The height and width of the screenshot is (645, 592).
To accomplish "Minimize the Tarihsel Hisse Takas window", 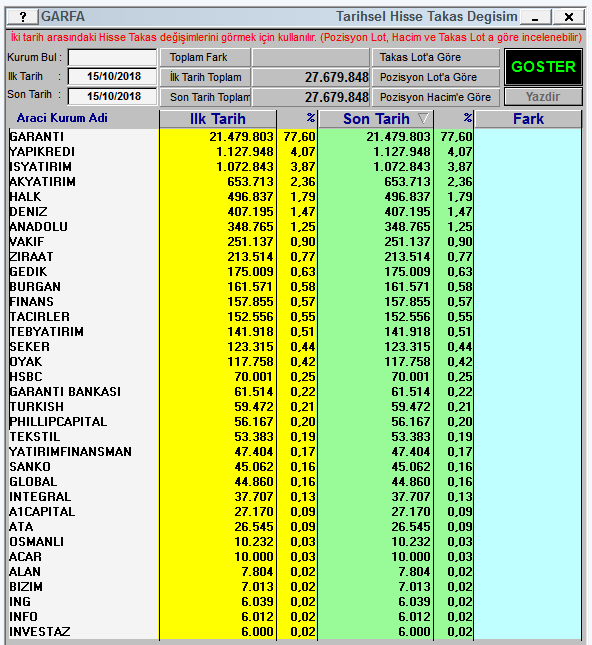I will [x=536, y=17].
